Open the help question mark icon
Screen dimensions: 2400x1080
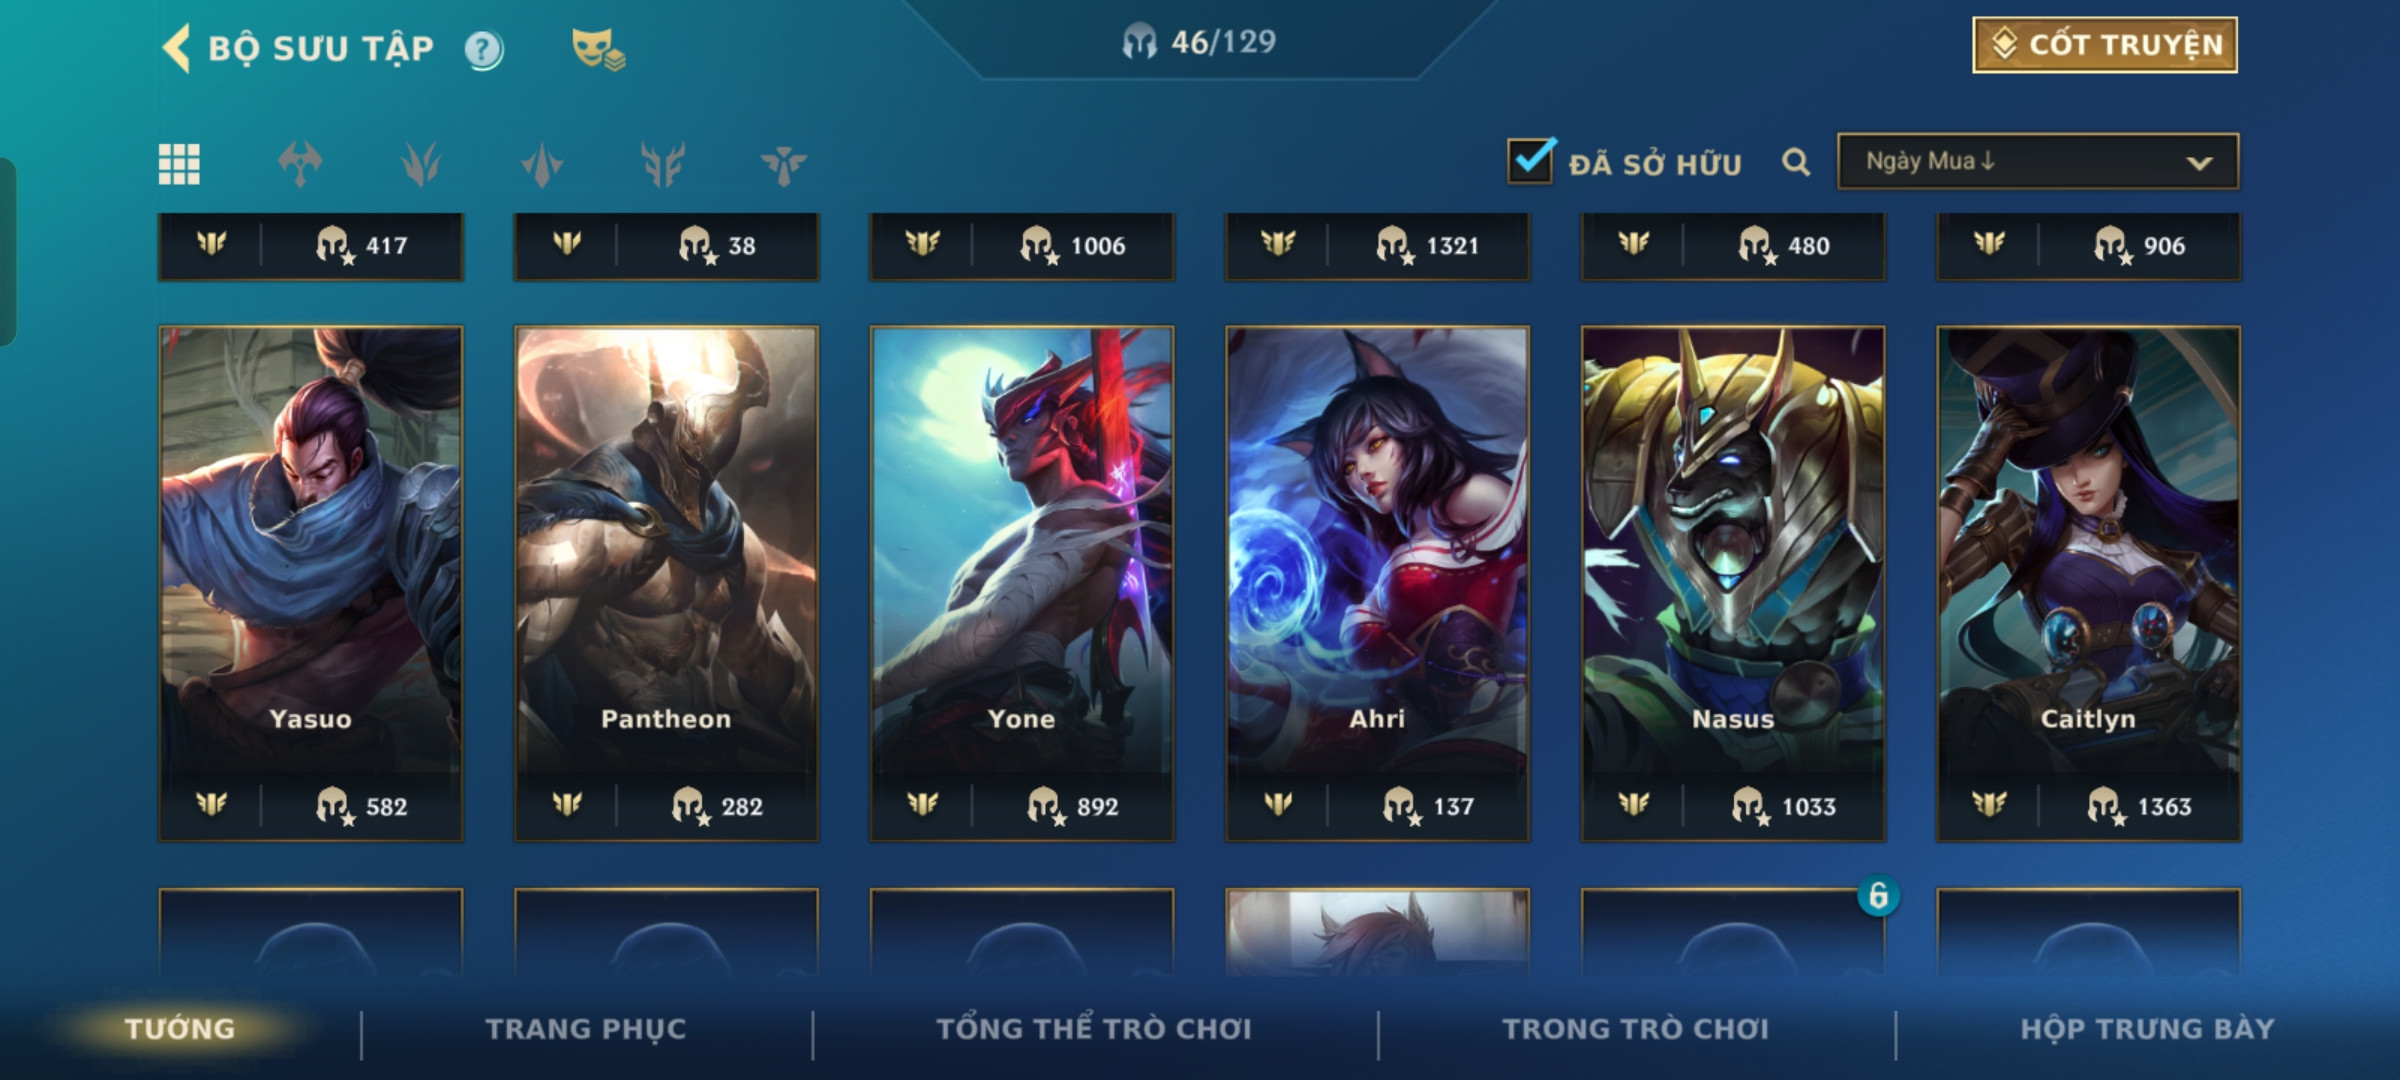coord(484,49)
